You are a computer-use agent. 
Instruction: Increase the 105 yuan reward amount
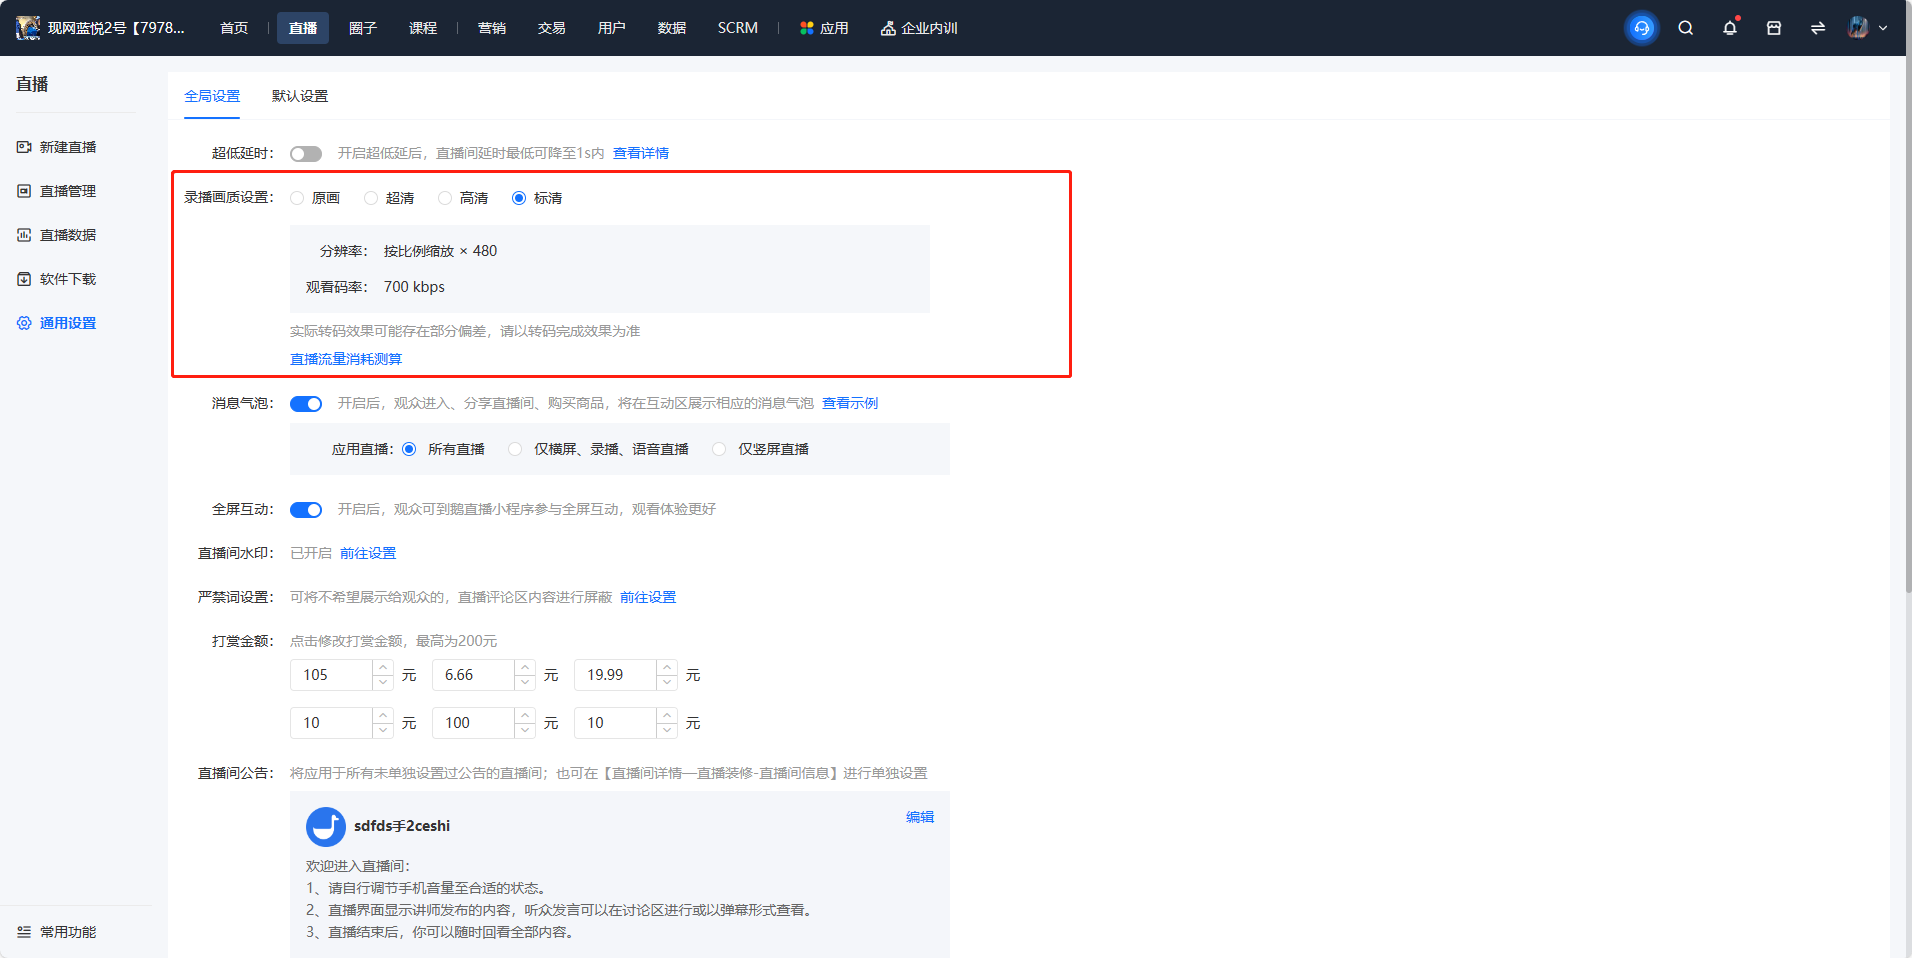[383, 667]
